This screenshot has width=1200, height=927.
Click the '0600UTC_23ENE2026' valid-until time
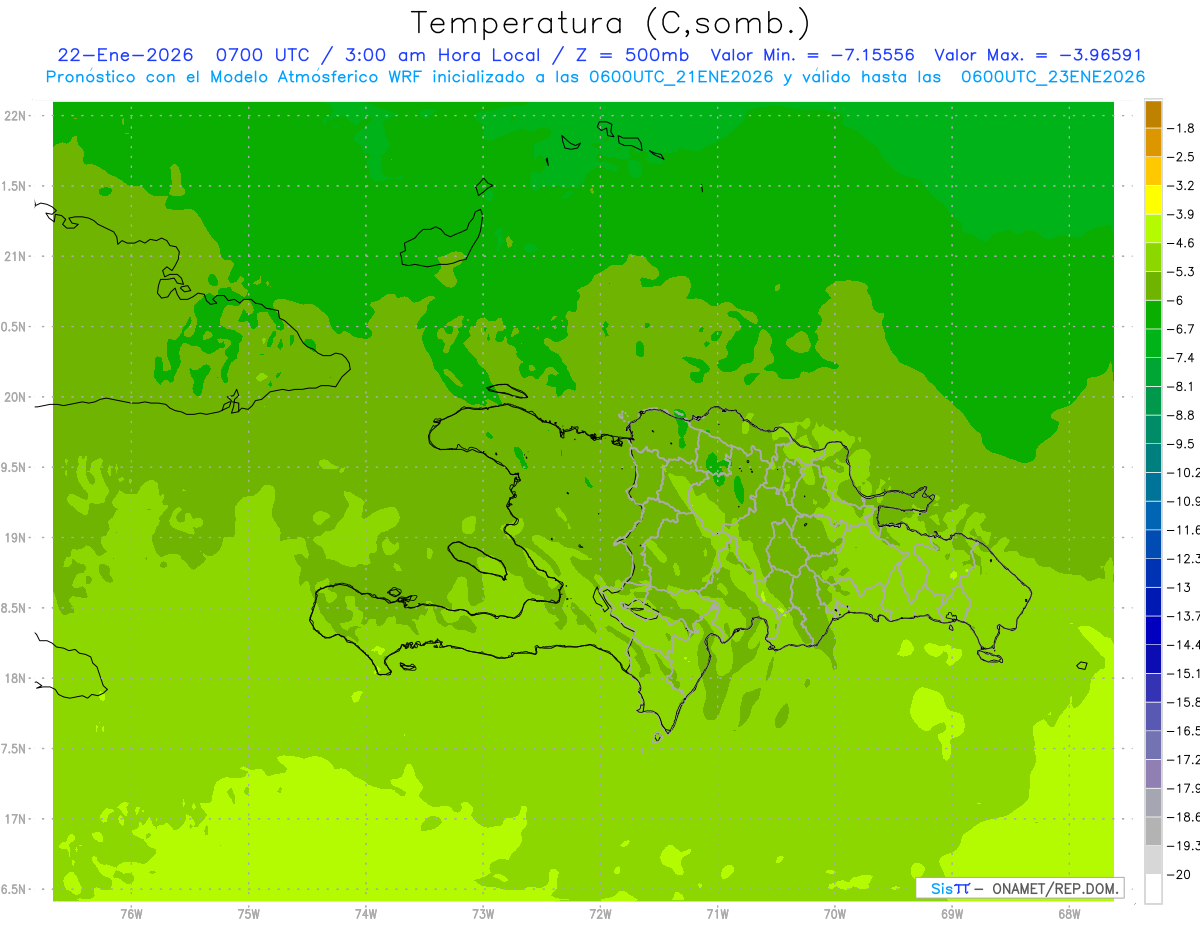coord(1053,77)
